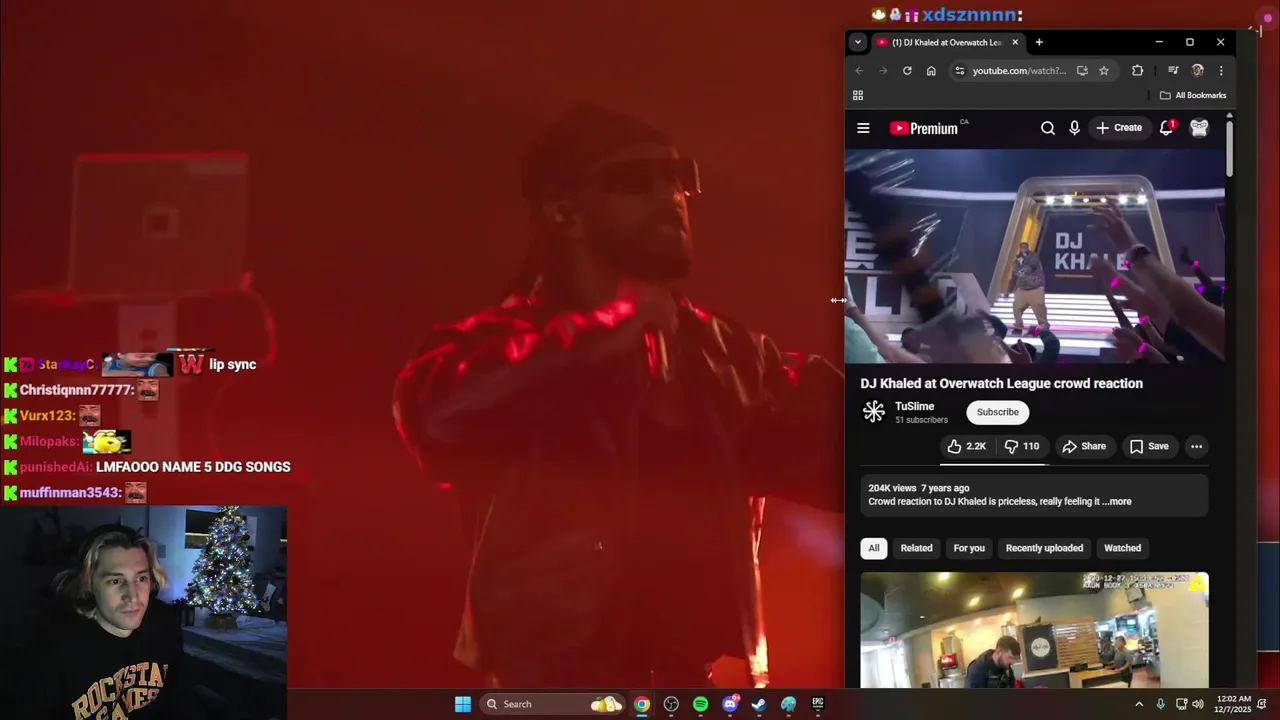Image resolution: width=1280 pixels, height=720 pixels.
Task: Click Create button on YouTube
Action: point(1119,128)
